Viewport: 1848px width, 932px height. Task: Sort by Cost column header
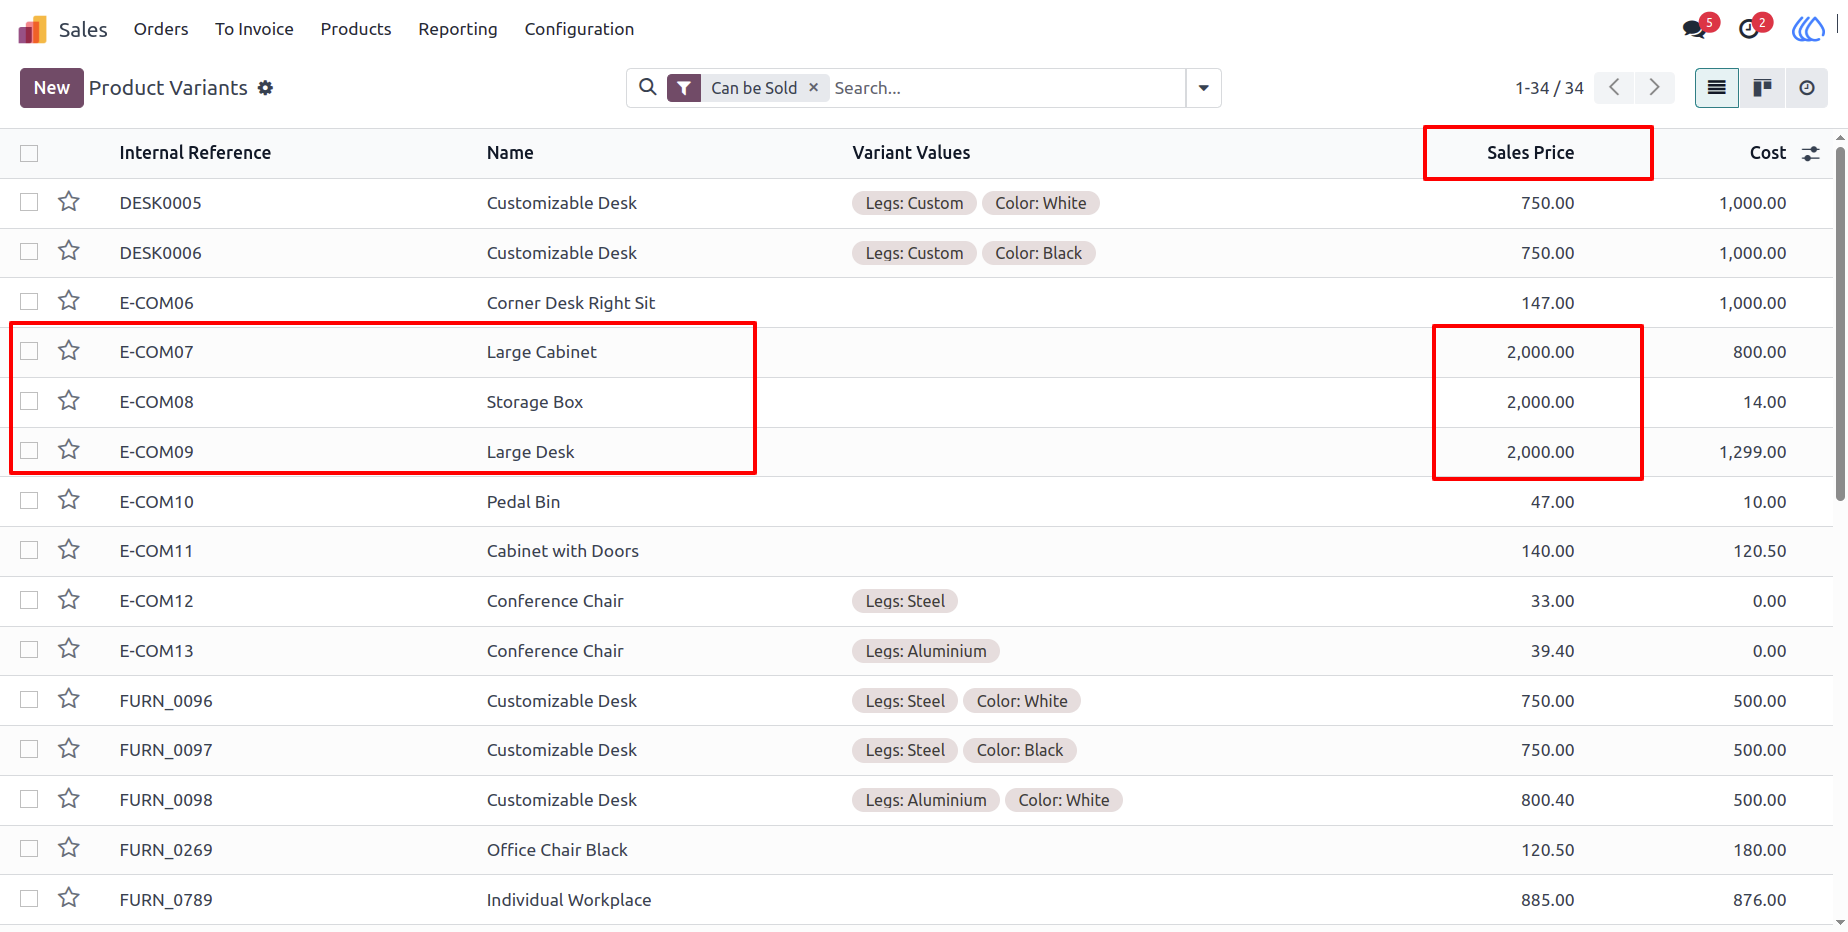point(1767,153)
